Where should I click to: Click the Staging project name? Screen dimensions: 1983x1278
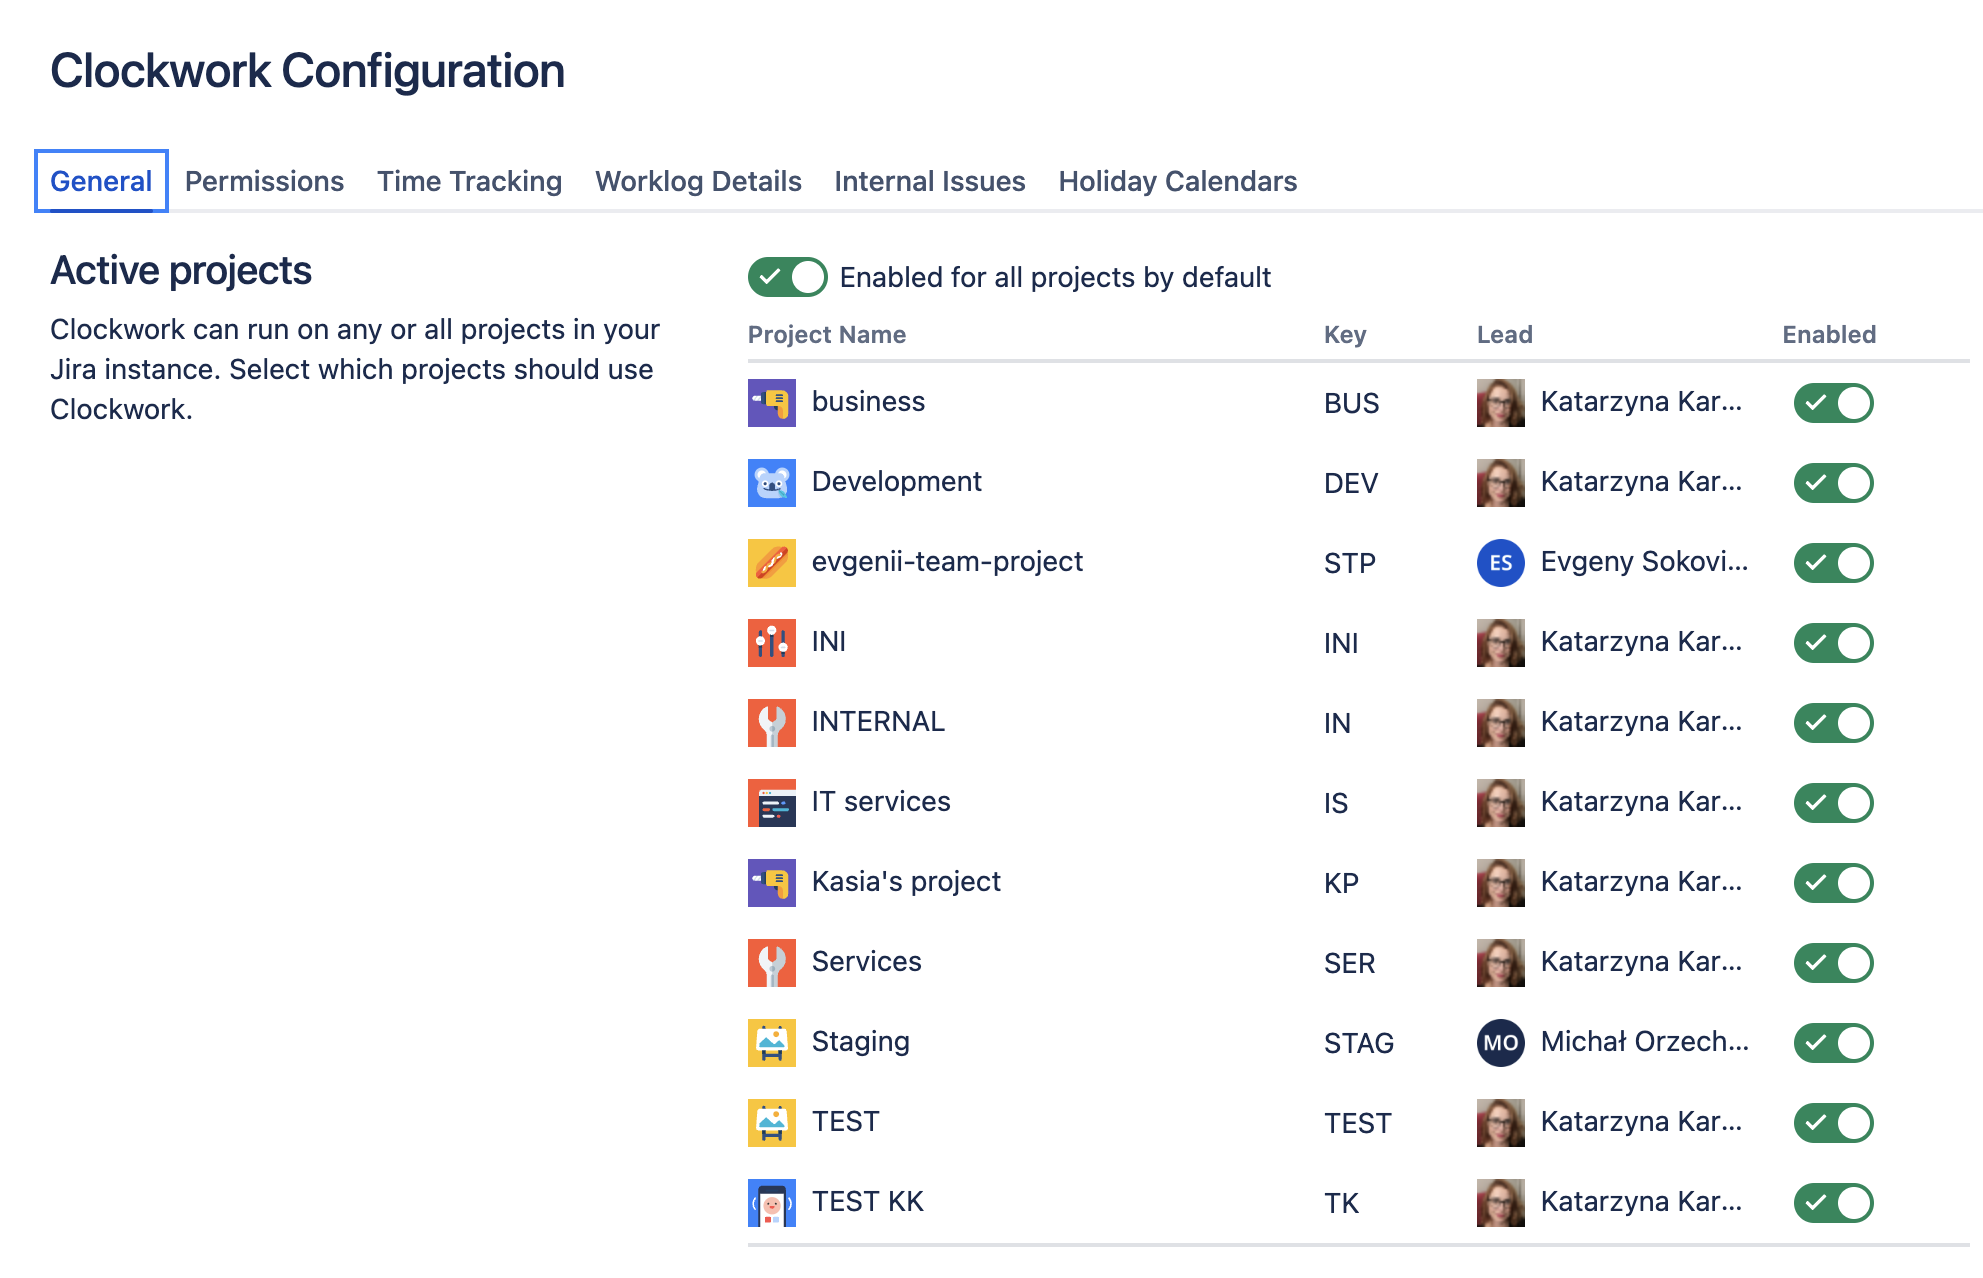pos(860,1042)
